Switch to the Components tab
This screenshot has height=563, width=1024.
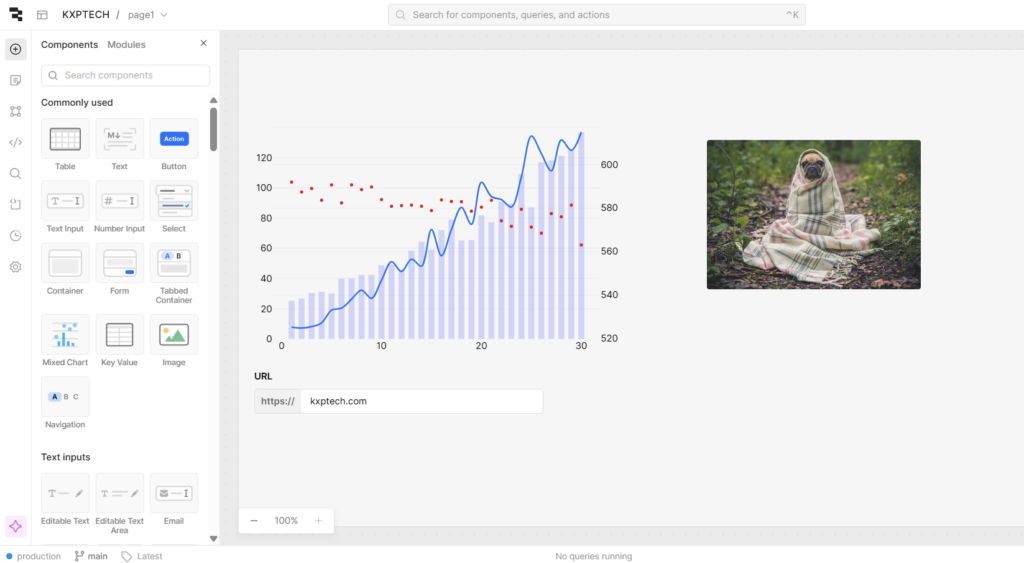tap(69, 45)
